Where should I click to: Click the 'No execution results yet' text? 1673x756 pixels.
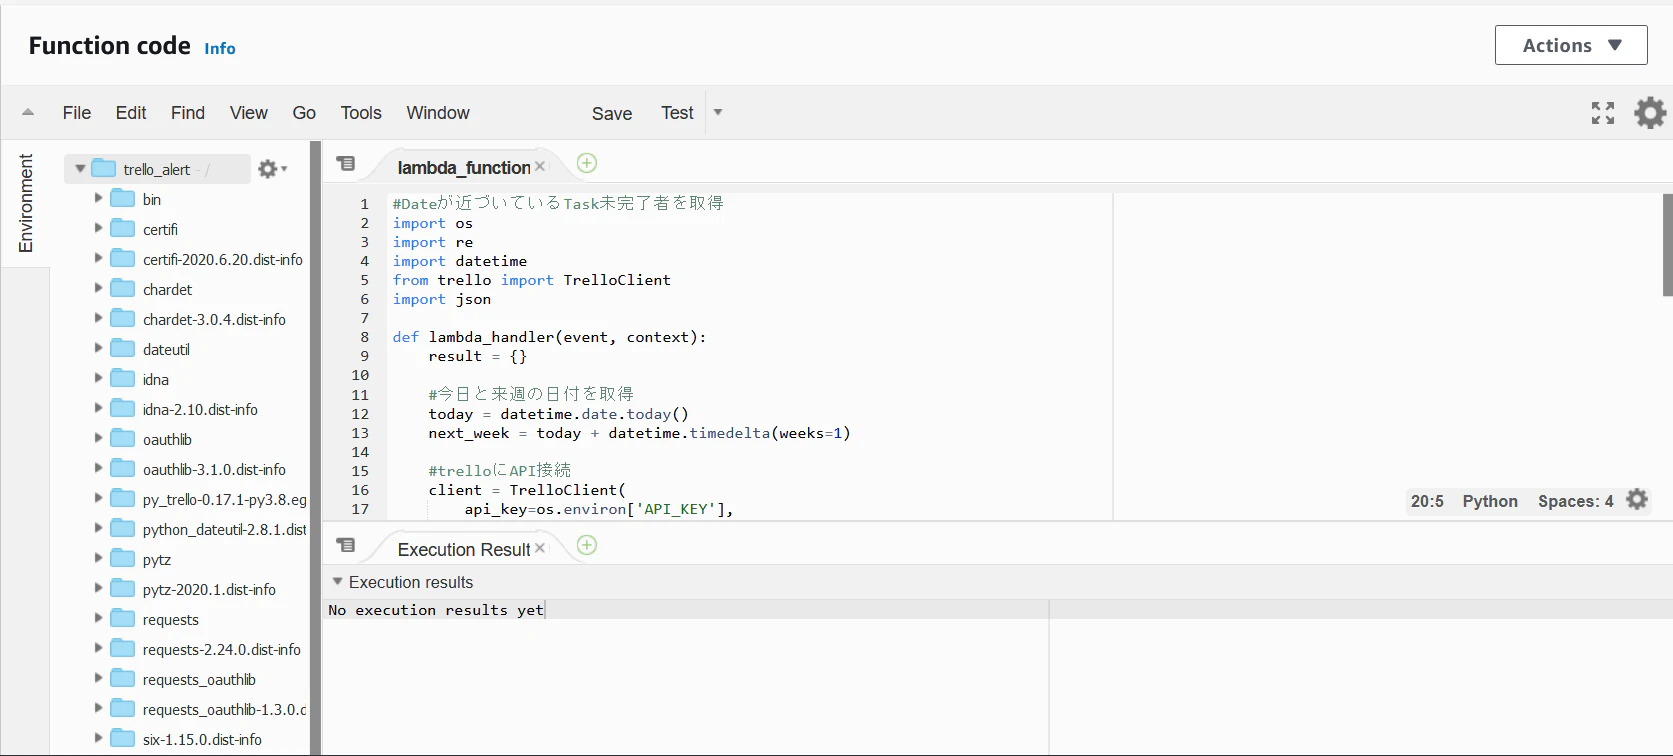tap(436, 610)
